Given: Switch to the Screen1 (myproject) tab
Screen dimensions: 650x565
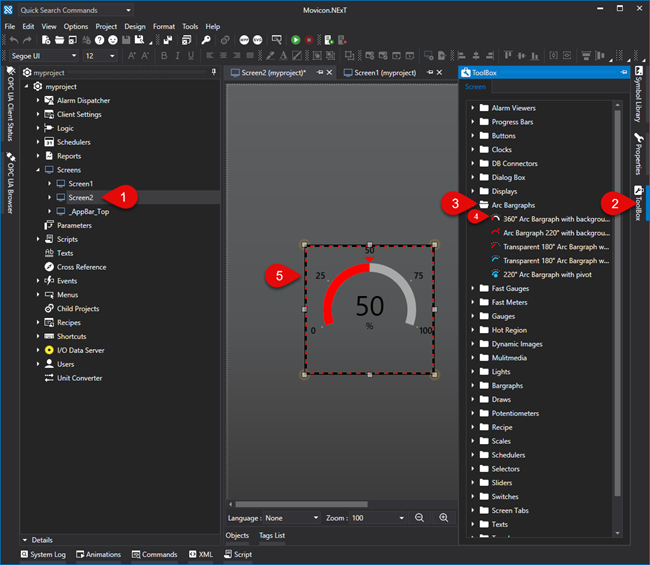Looking at the screenshot, I should [385, 73].
